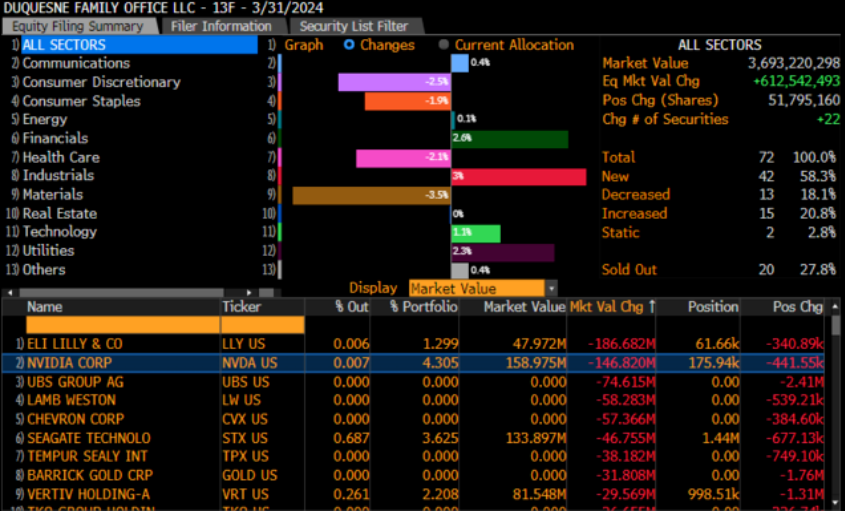Select the SEAGATE TECHNOLO row
Image resolution: width=845 pixels, height=514 pixels.
click(x=413, y=437)
